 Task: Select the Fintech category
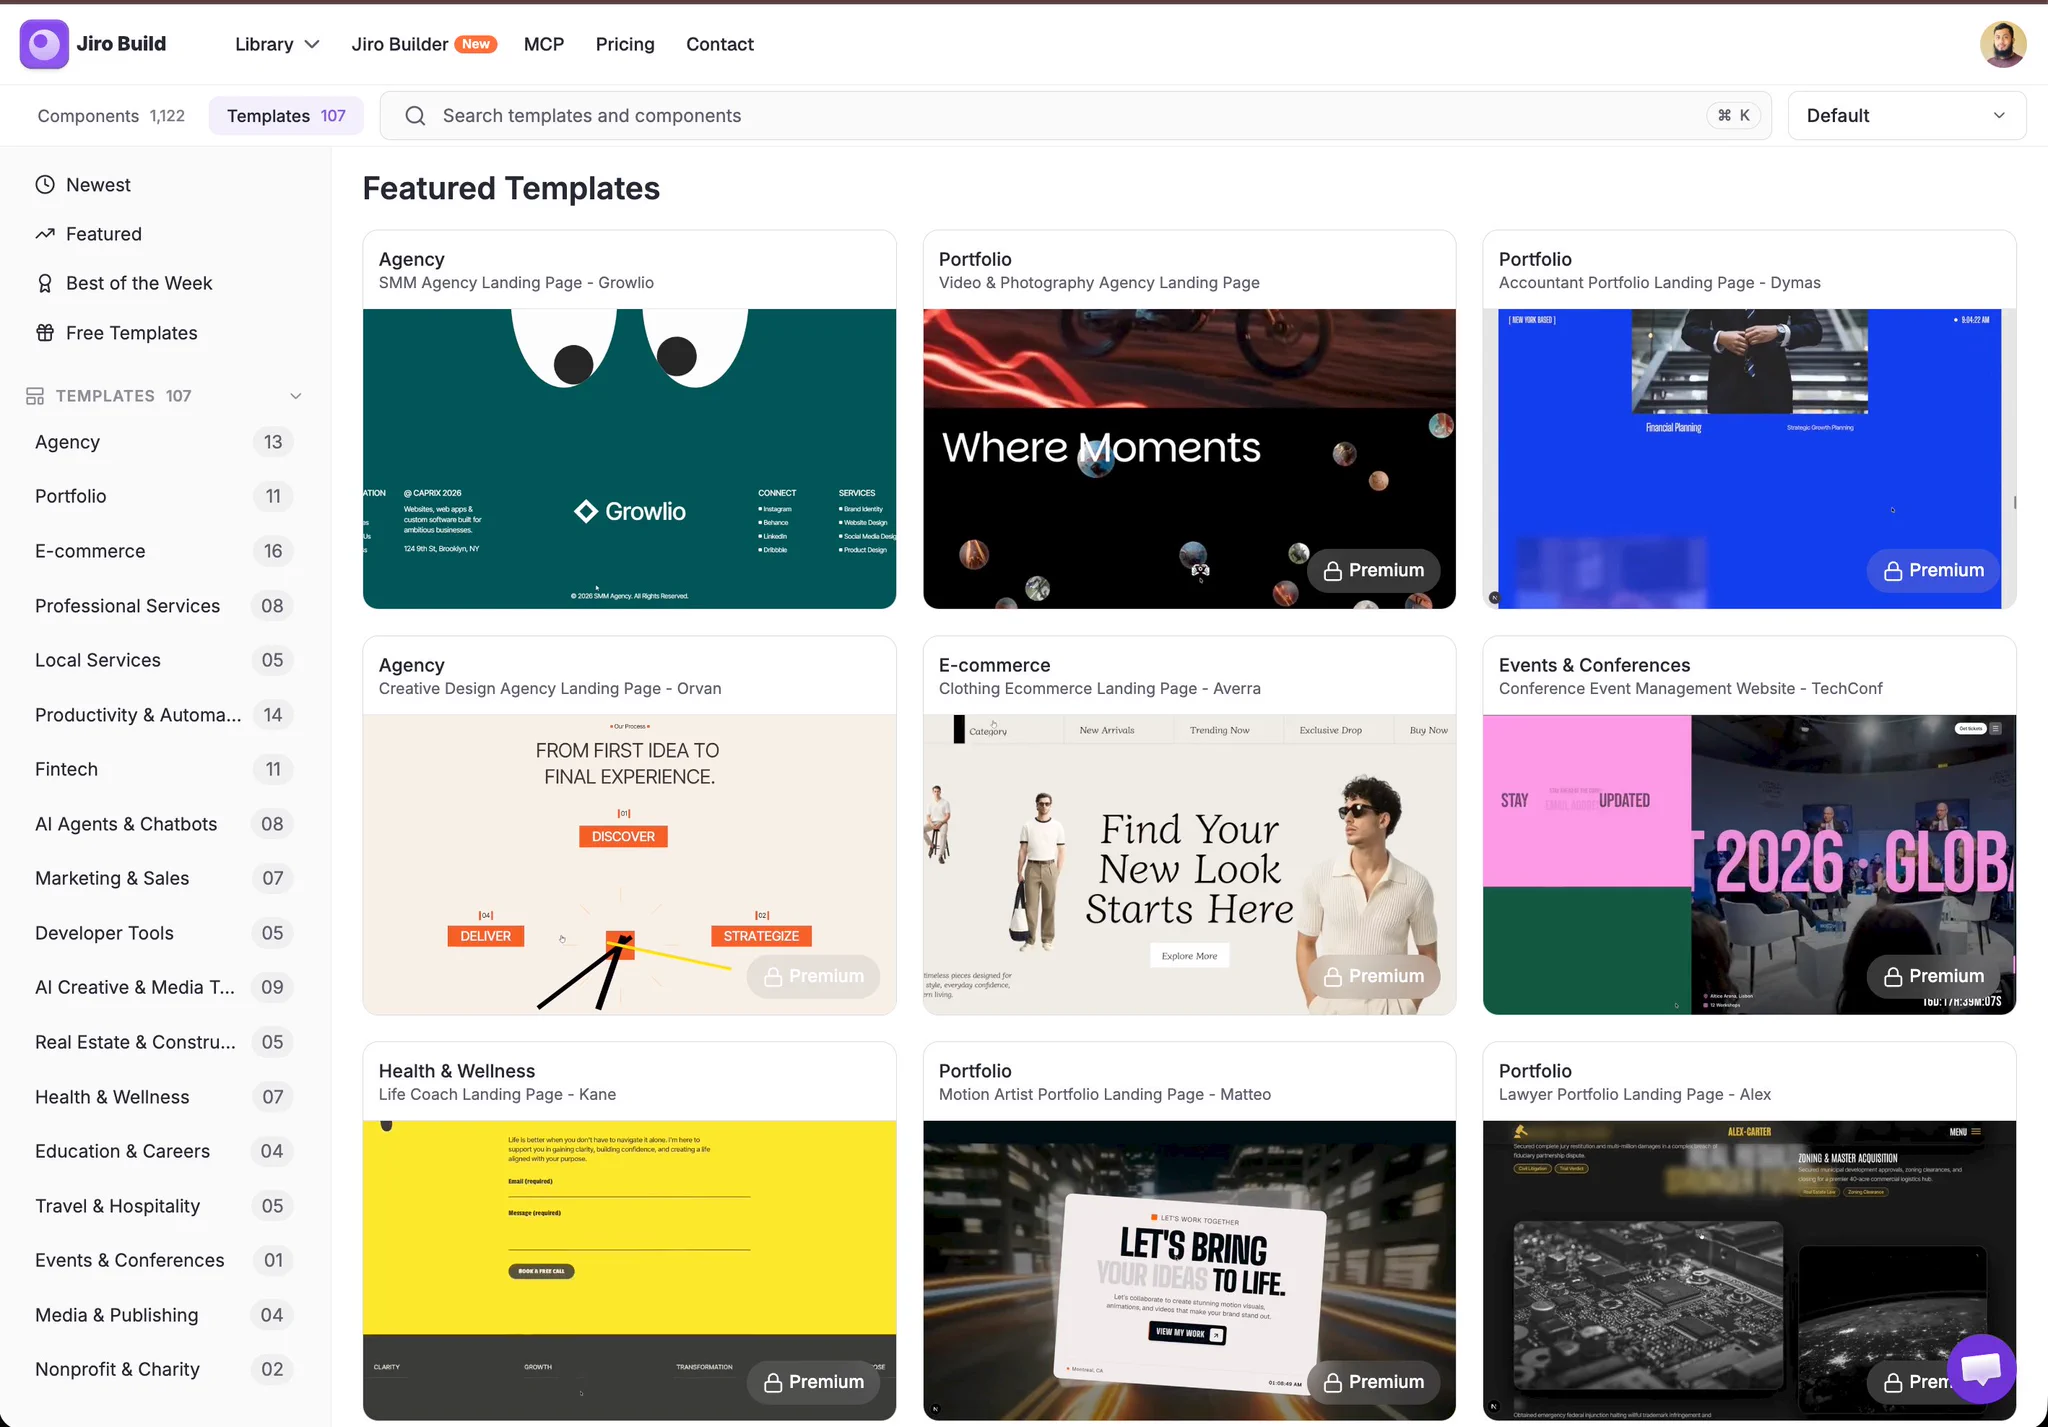tap(164, 769)
